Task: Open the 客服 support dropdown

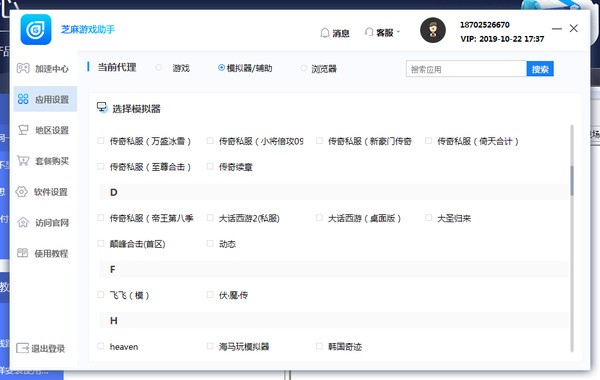Action: [382, 33]
